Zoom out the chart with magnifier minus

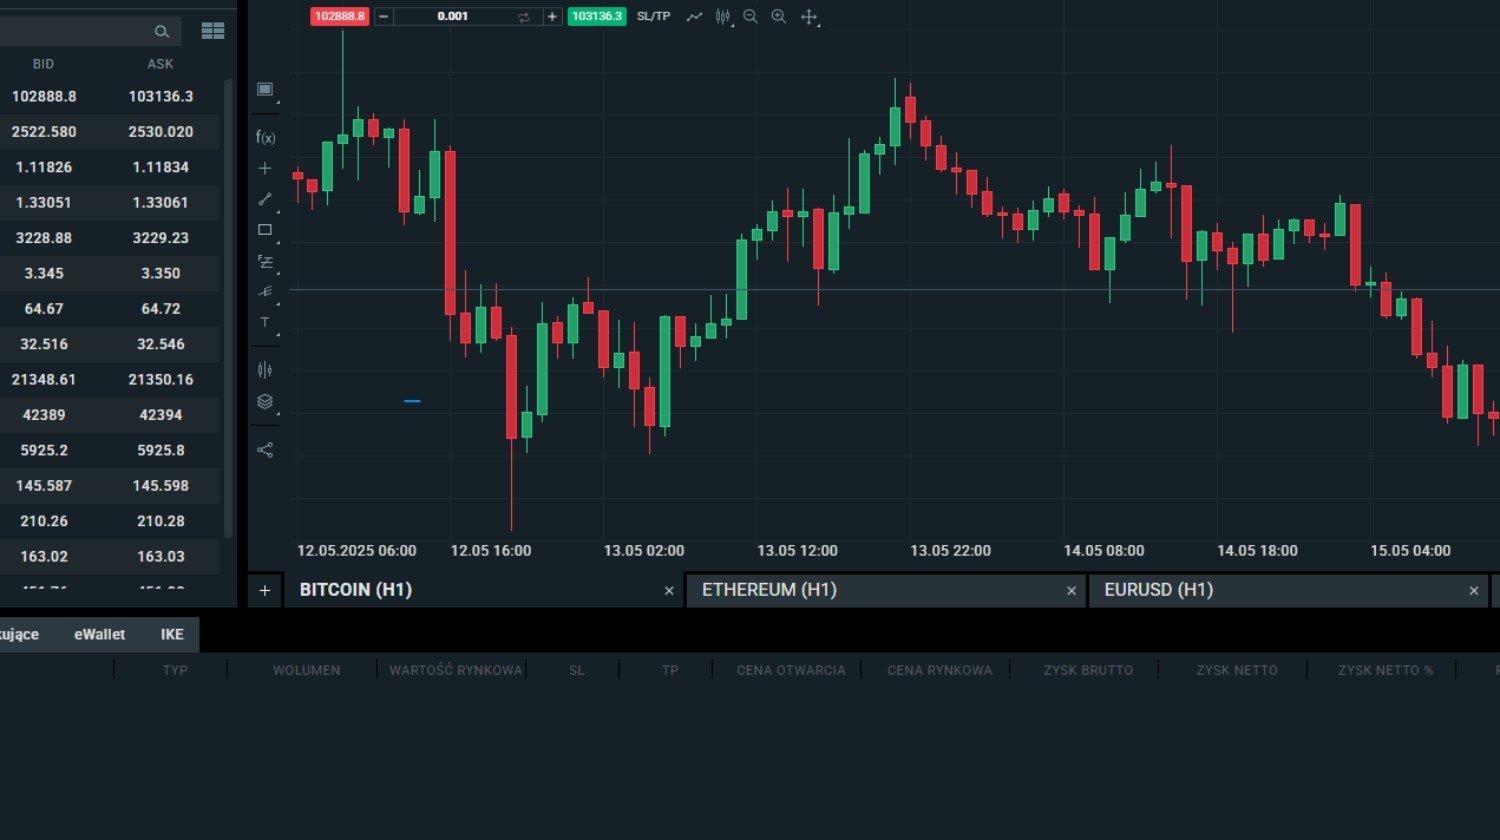750,17
